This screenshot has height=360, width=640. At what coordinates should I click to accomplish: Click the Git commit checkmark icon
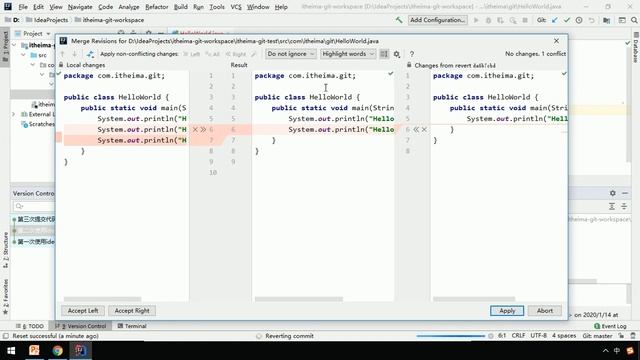(x=567, y=20)
